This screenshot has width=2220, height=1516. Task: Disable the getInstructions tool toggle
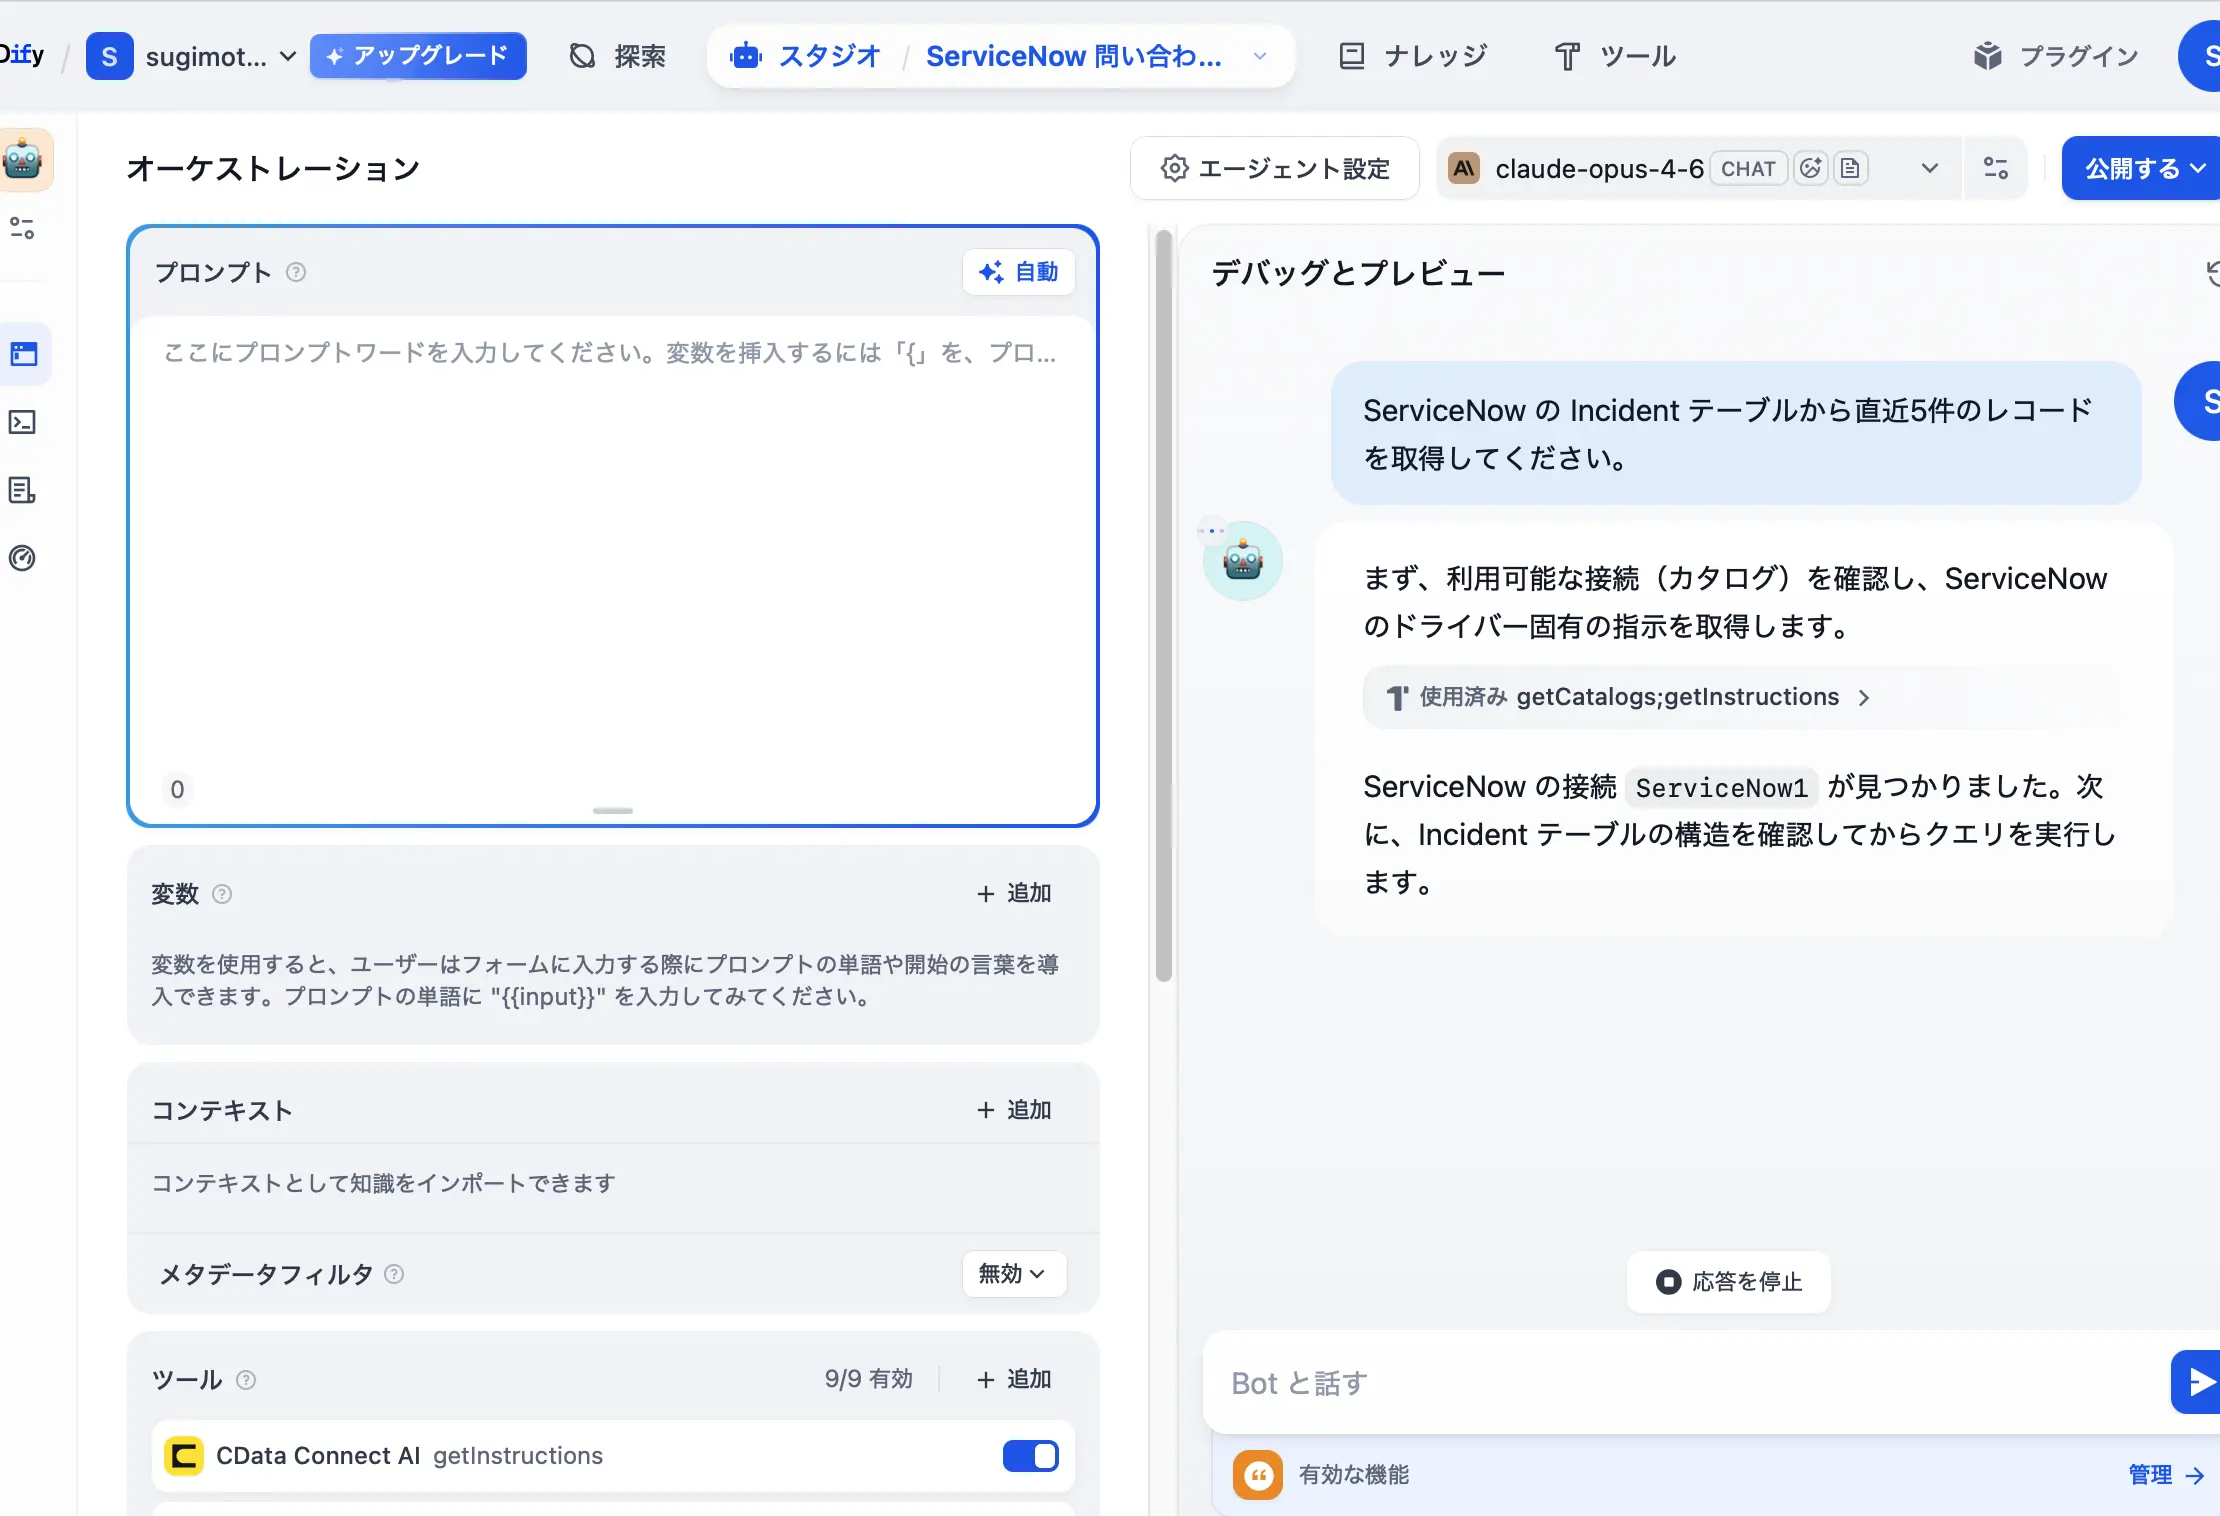1030,1456
